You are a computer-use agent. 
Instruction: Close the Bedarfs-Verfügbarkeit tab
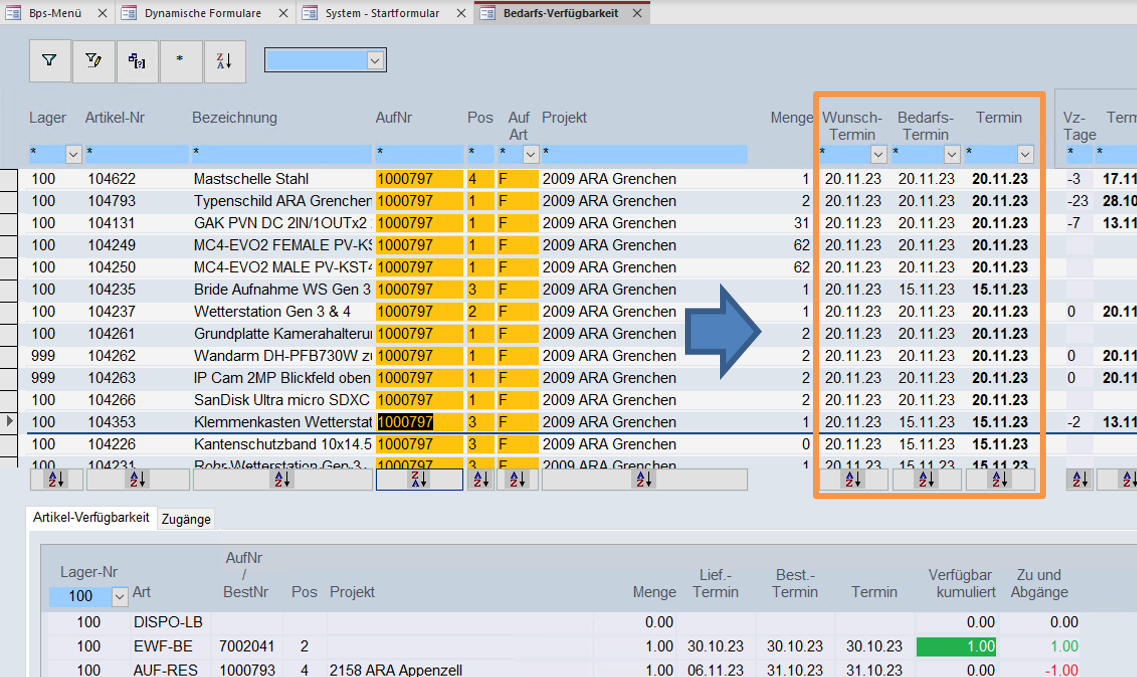click(x=637, y=13)
